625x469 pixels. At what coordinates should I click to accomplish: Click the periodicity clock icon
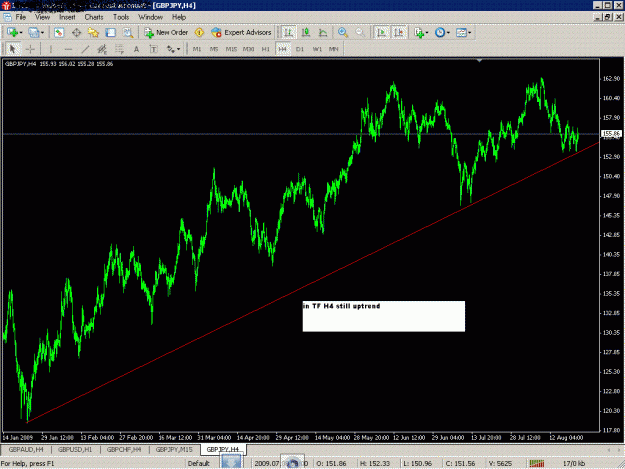coord(440,32)
